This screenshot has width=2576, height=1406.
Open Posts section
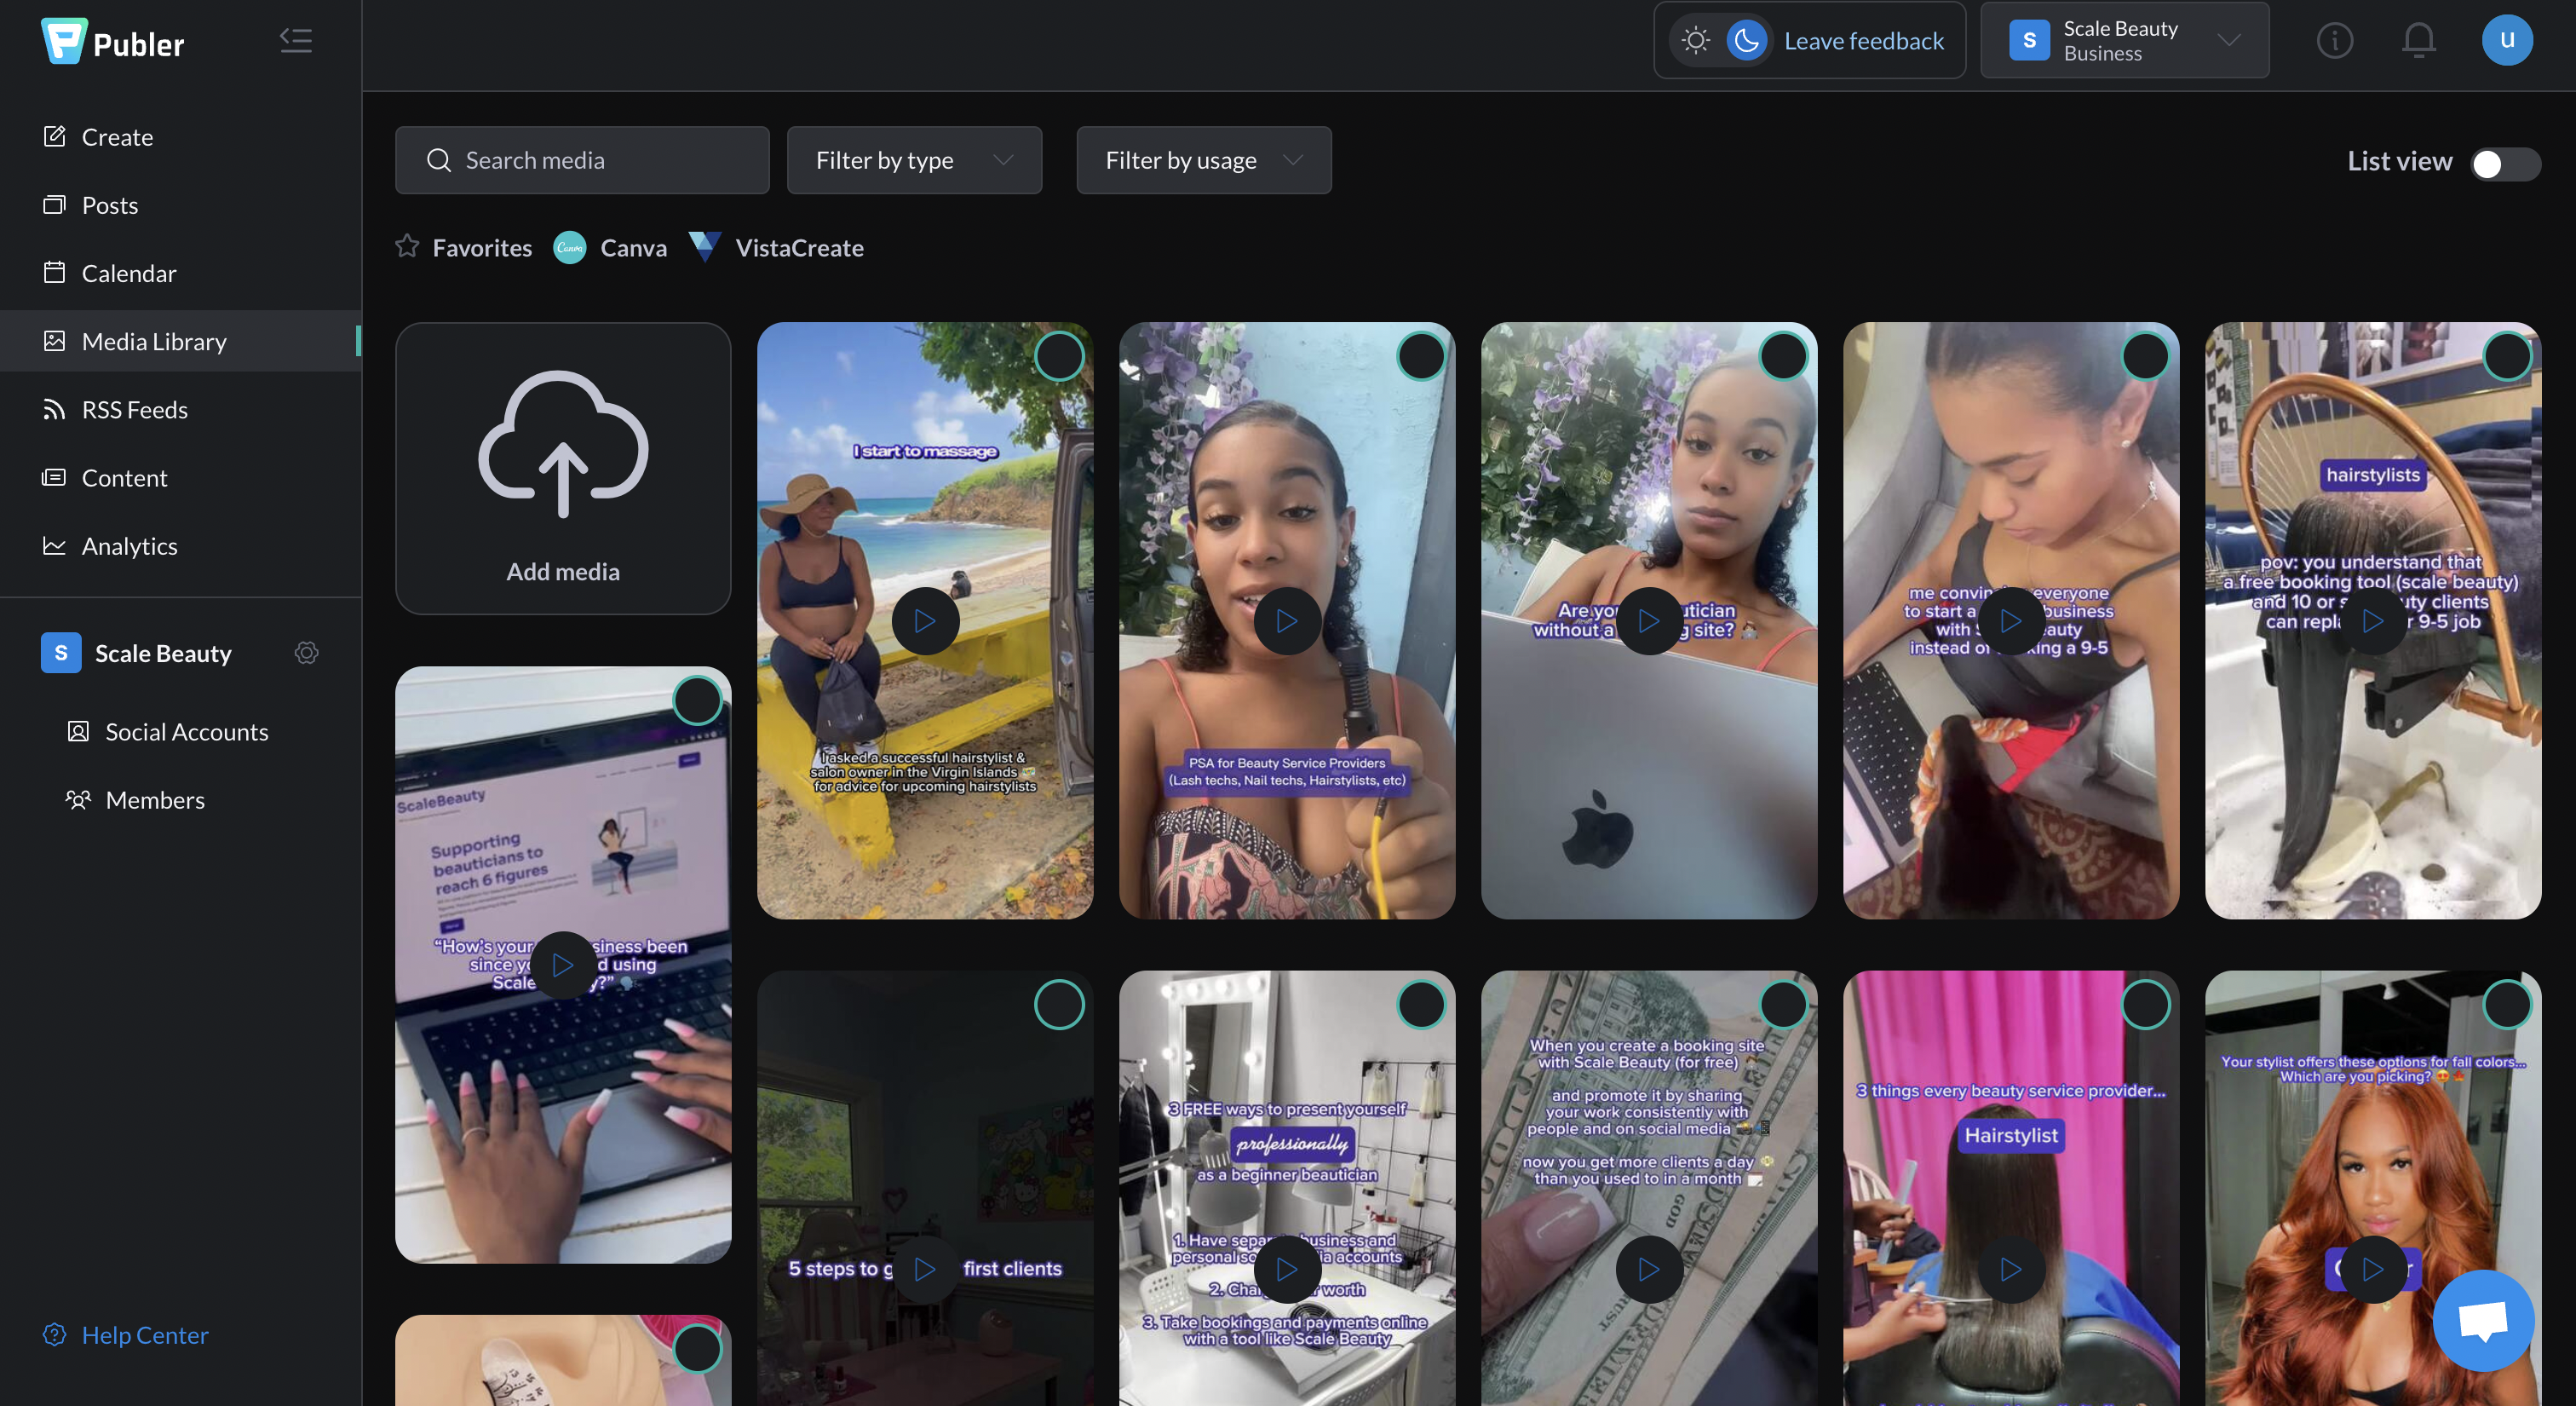tap(109, 205)
